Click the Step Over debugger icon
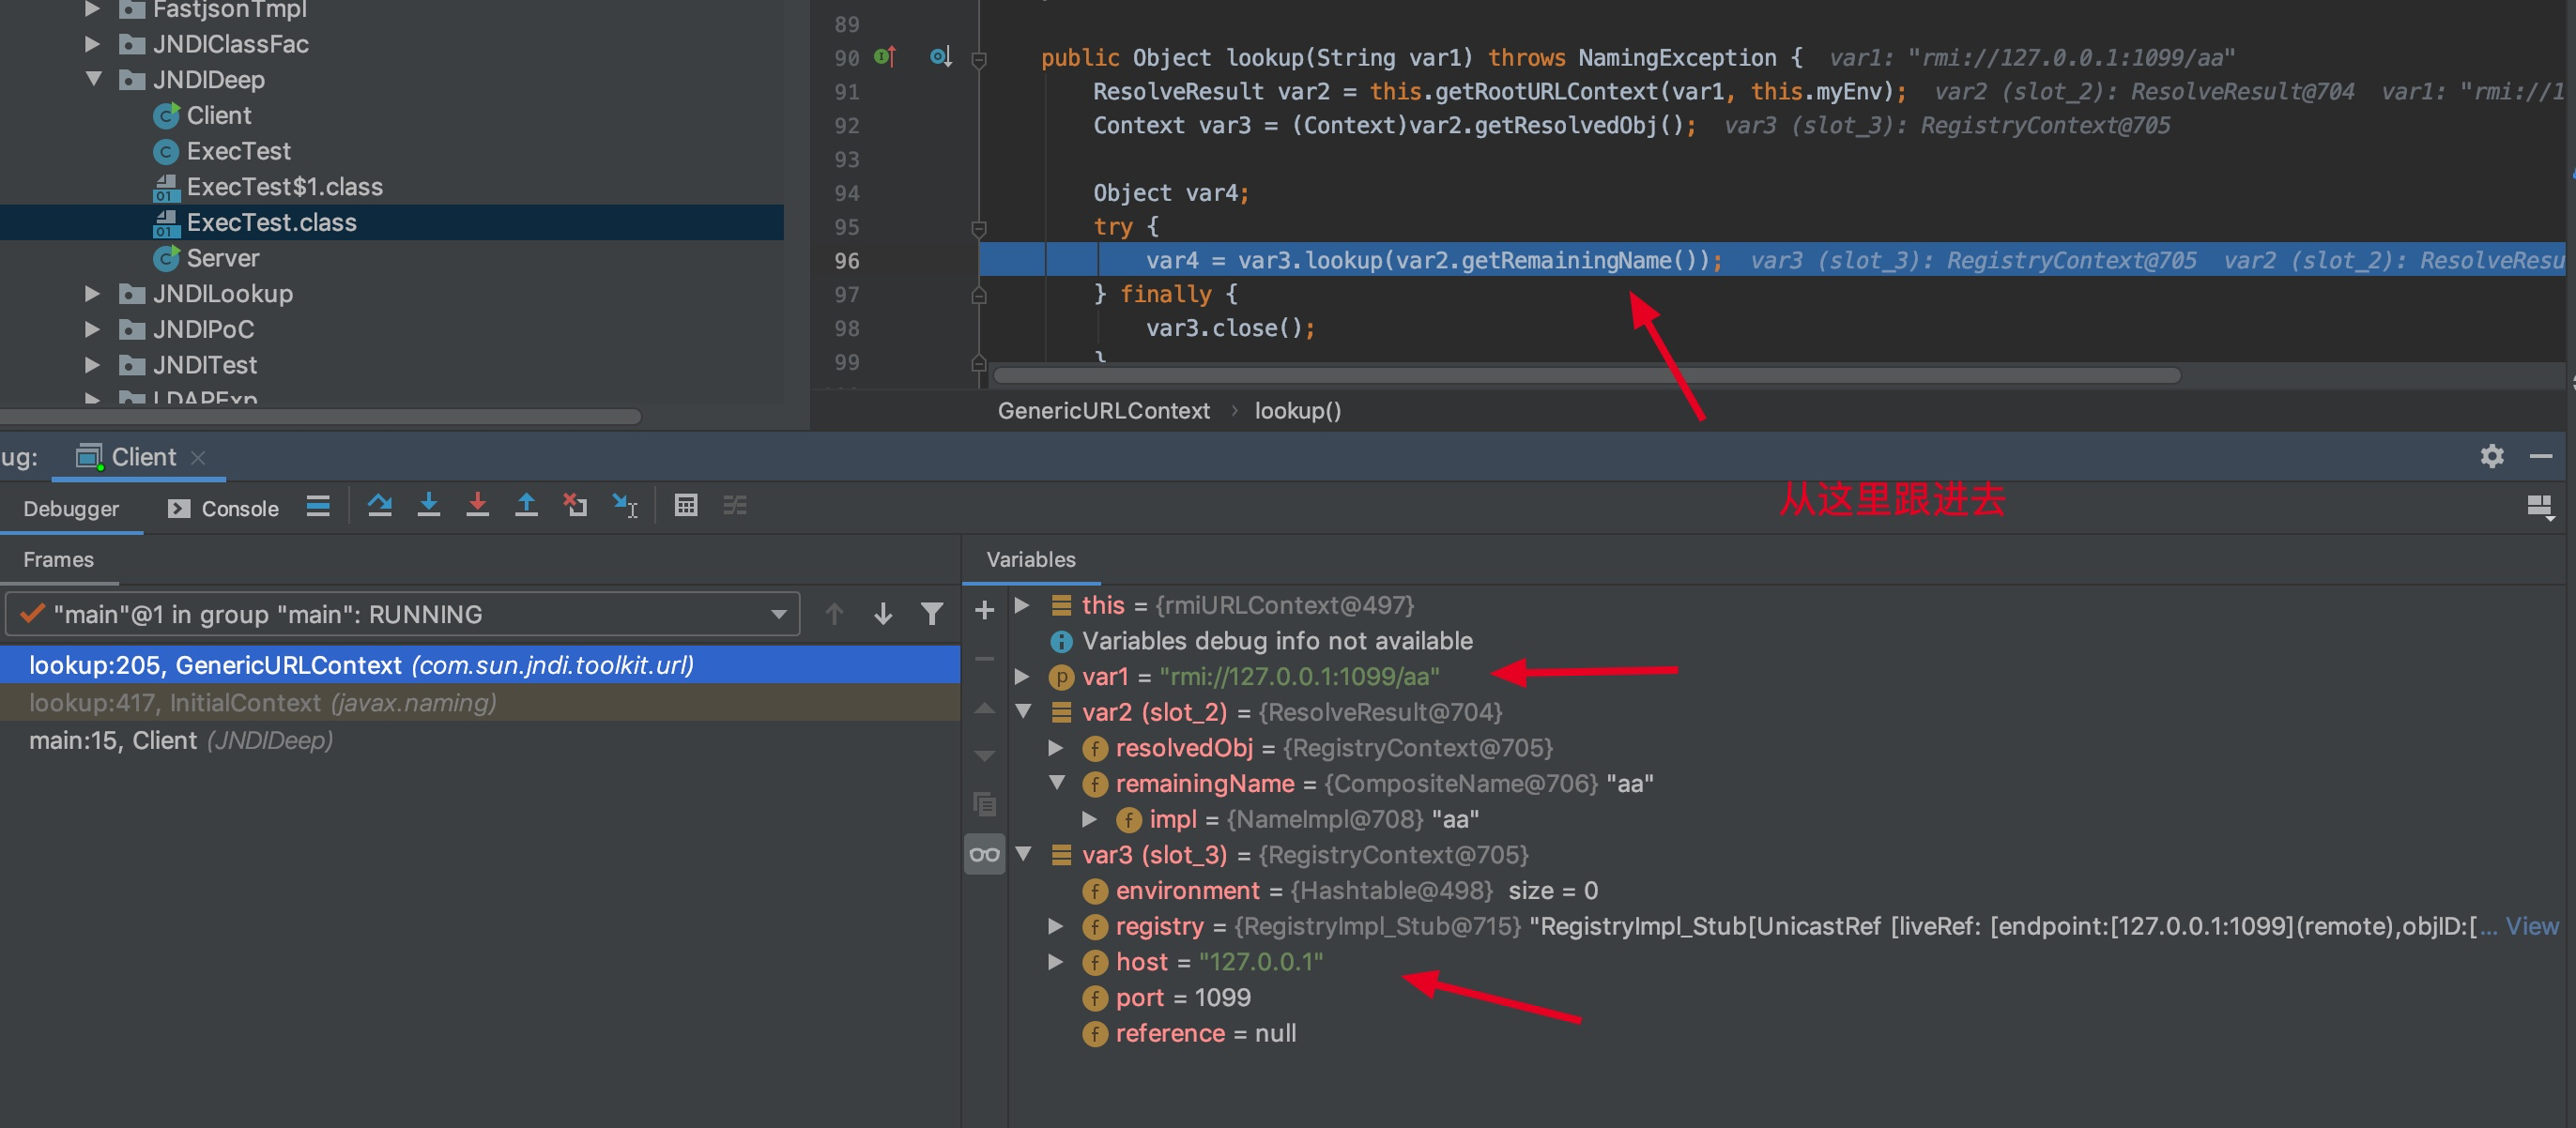The image size is (2576, 1128). click(379, 506)
